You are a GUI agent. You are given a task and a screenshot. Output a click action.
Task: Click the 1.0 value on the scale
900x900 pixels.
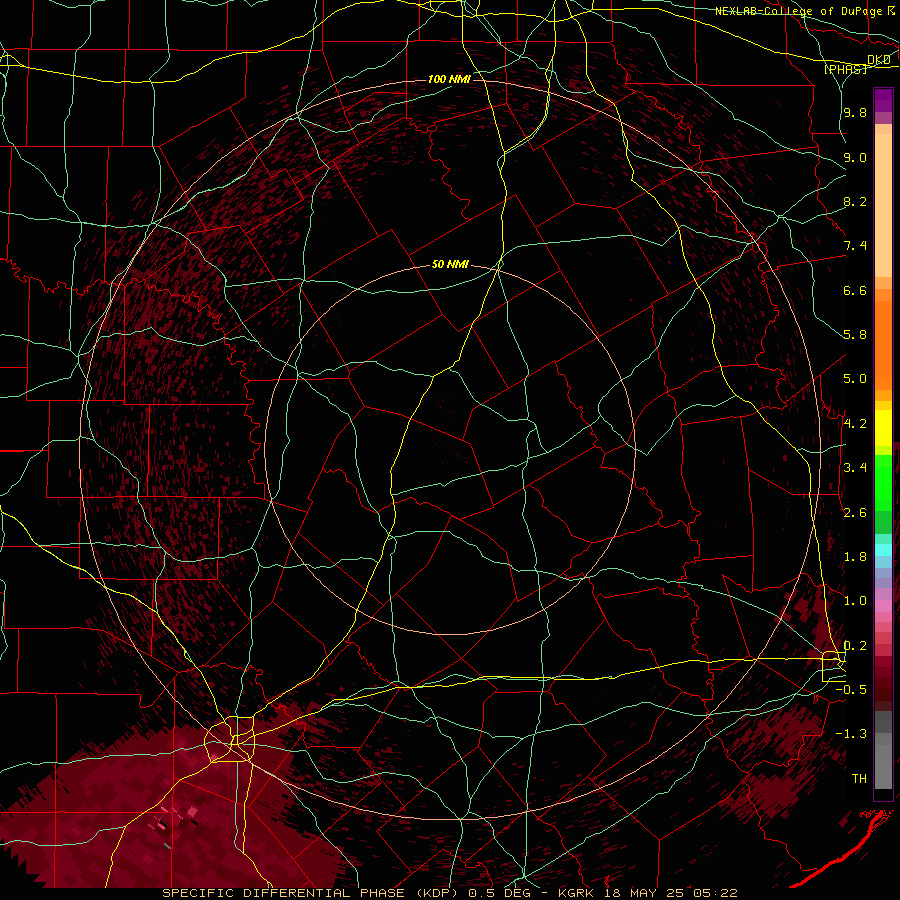pos(855,601)
